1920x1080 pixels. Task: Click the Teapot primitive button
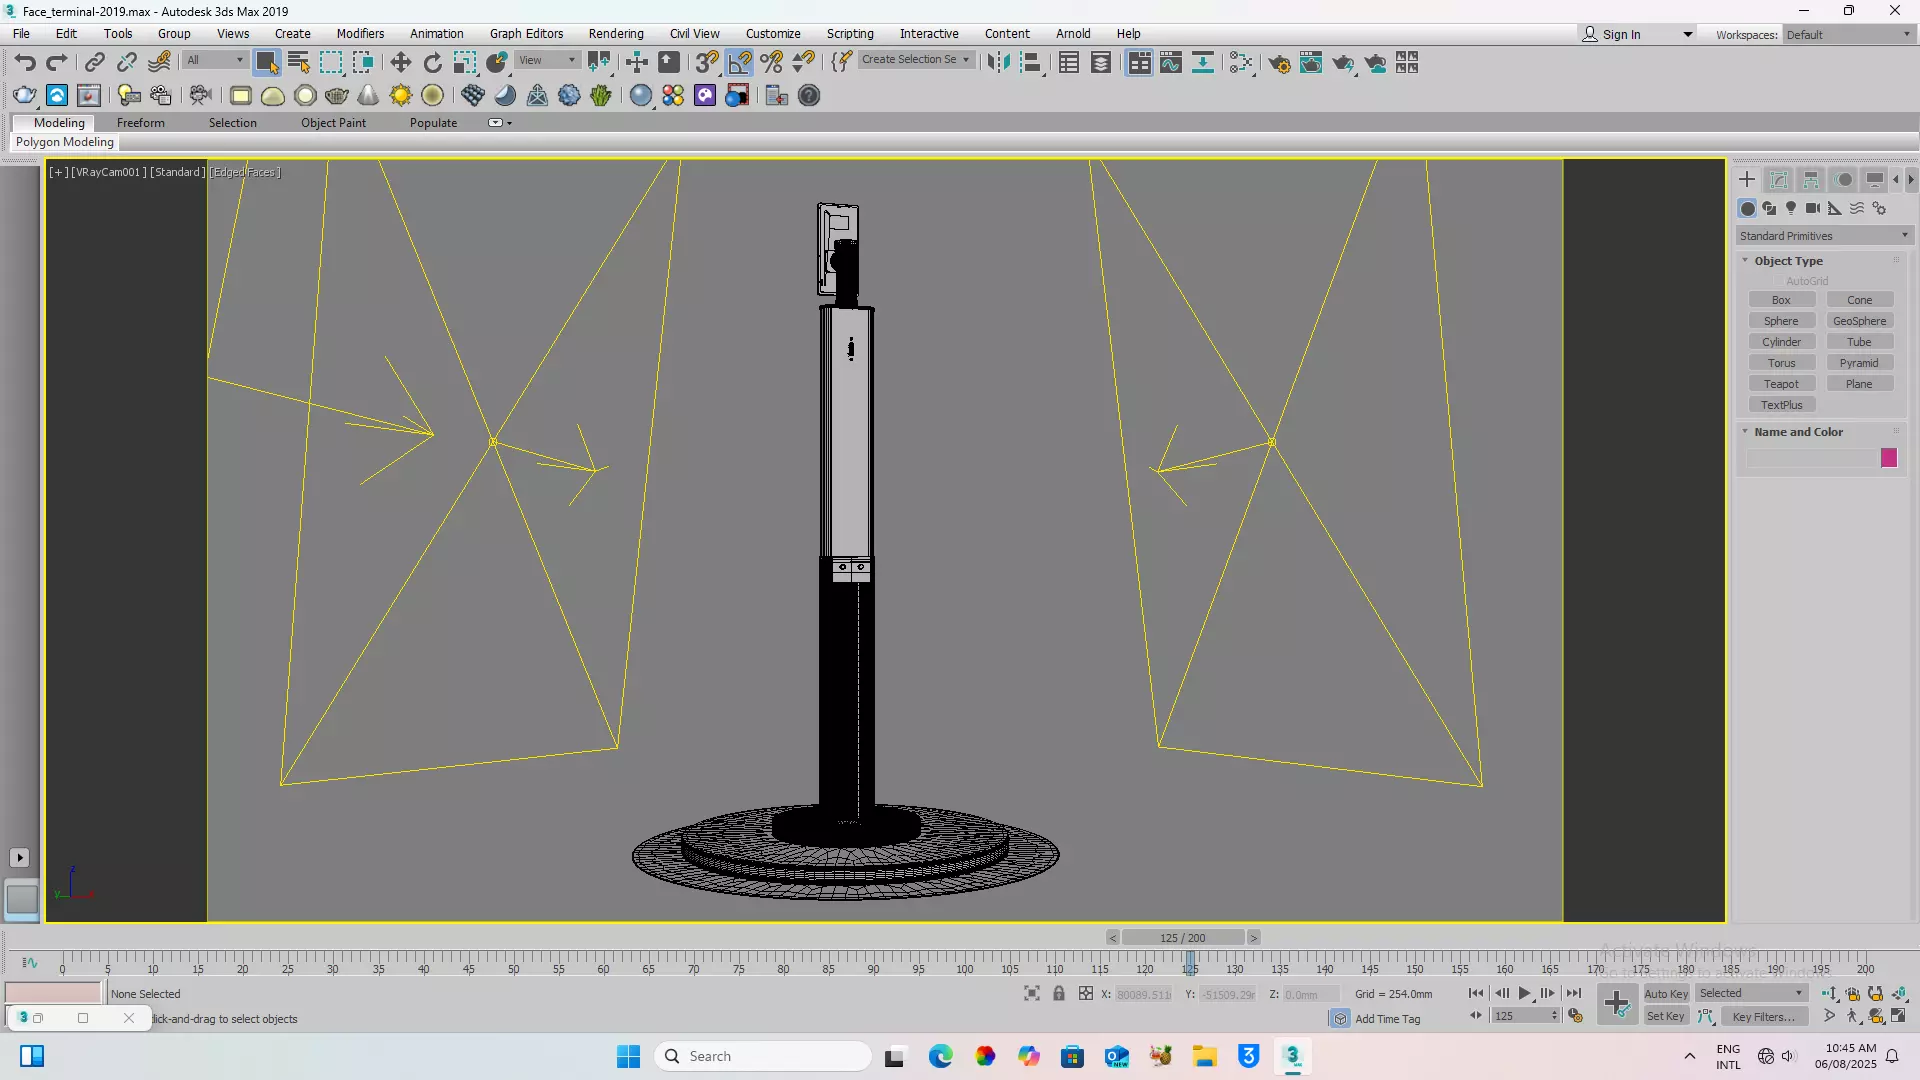[1780, 384]
